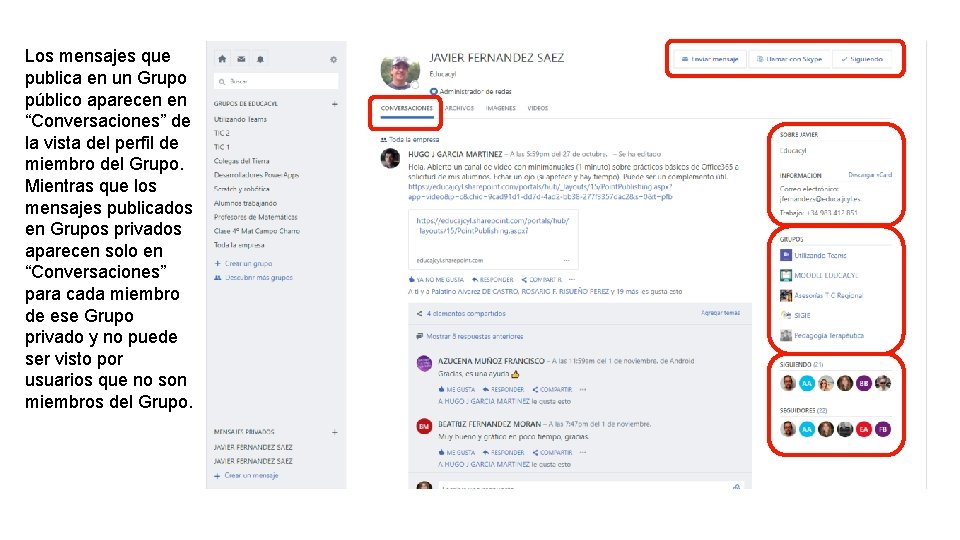This screenshot has width=960, height=540.
Task: Open options ellipsis on link preview card
Action: 566,261
